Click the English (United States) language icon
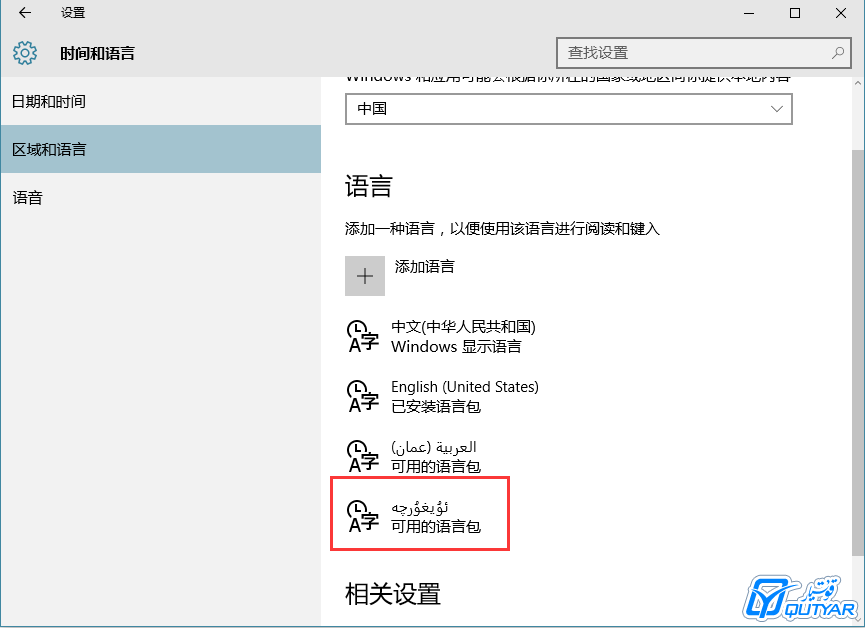This screenshot has width=865, height=628. pos(363,396)
